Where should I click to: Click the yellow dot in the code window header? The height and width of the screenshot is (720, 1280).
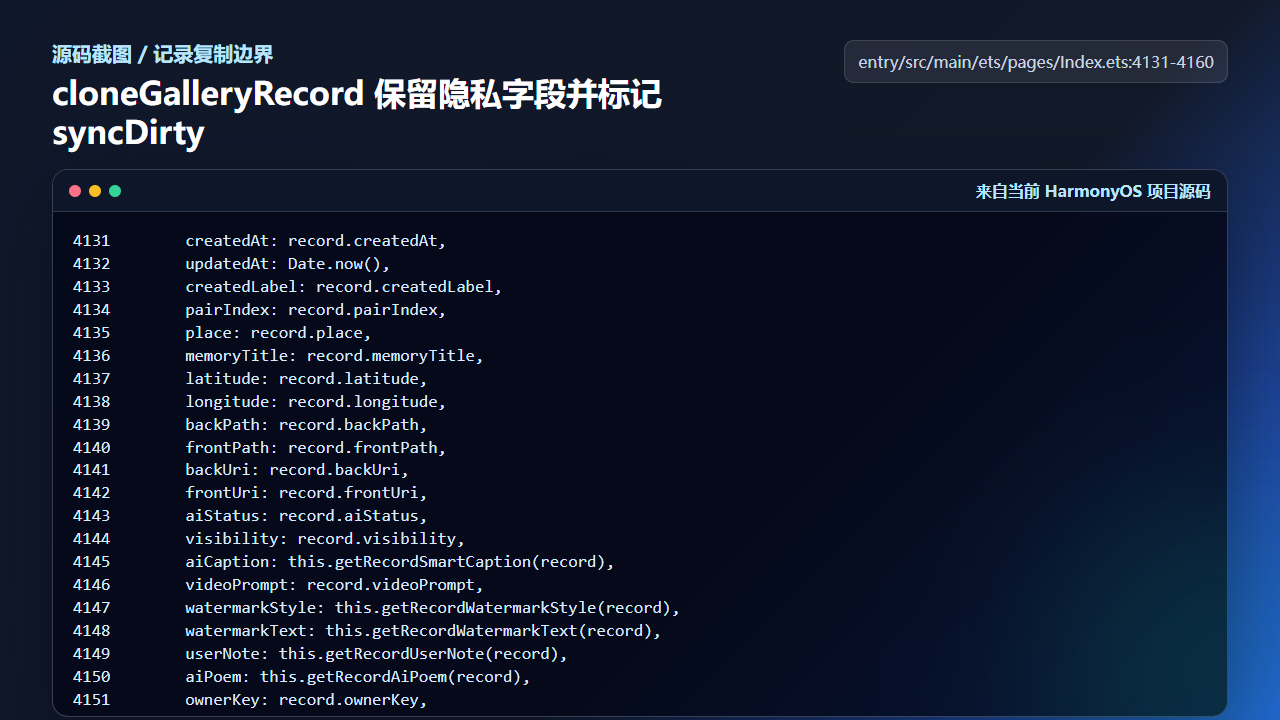tap(95, 191)
